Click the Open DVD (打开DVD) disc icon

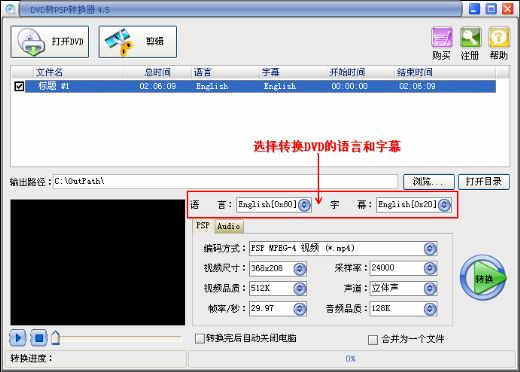(x=31, y=42)
